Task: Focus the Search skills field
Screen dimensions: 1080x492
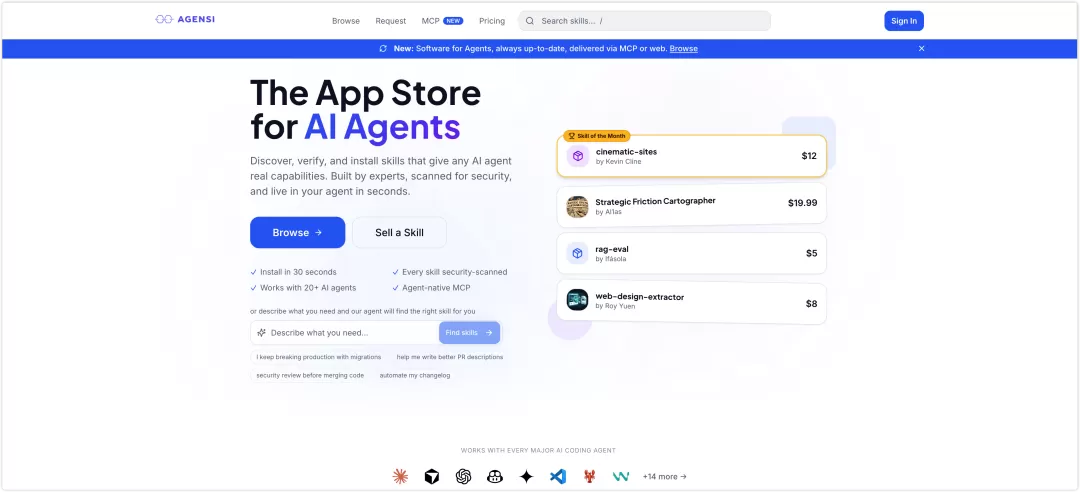Action: coord(644,21)
